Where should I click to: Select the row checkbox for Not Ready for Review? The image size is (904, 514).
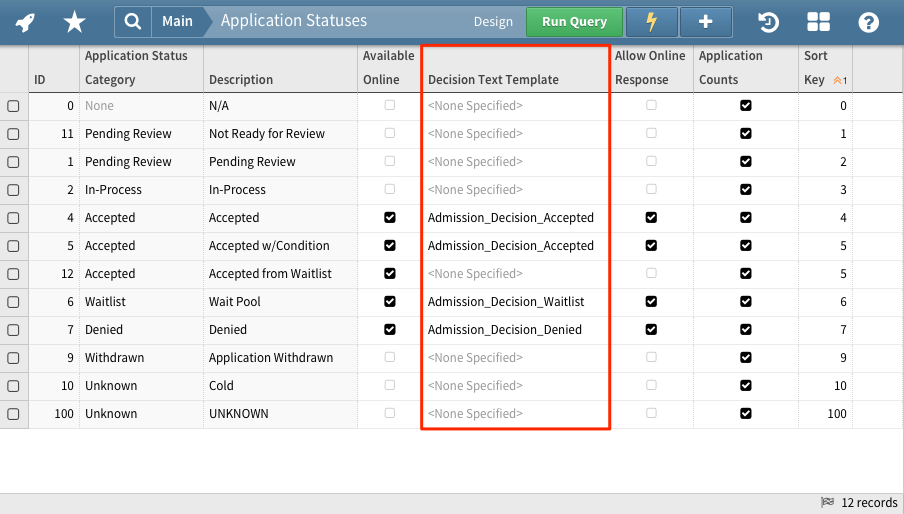(13, 134)
